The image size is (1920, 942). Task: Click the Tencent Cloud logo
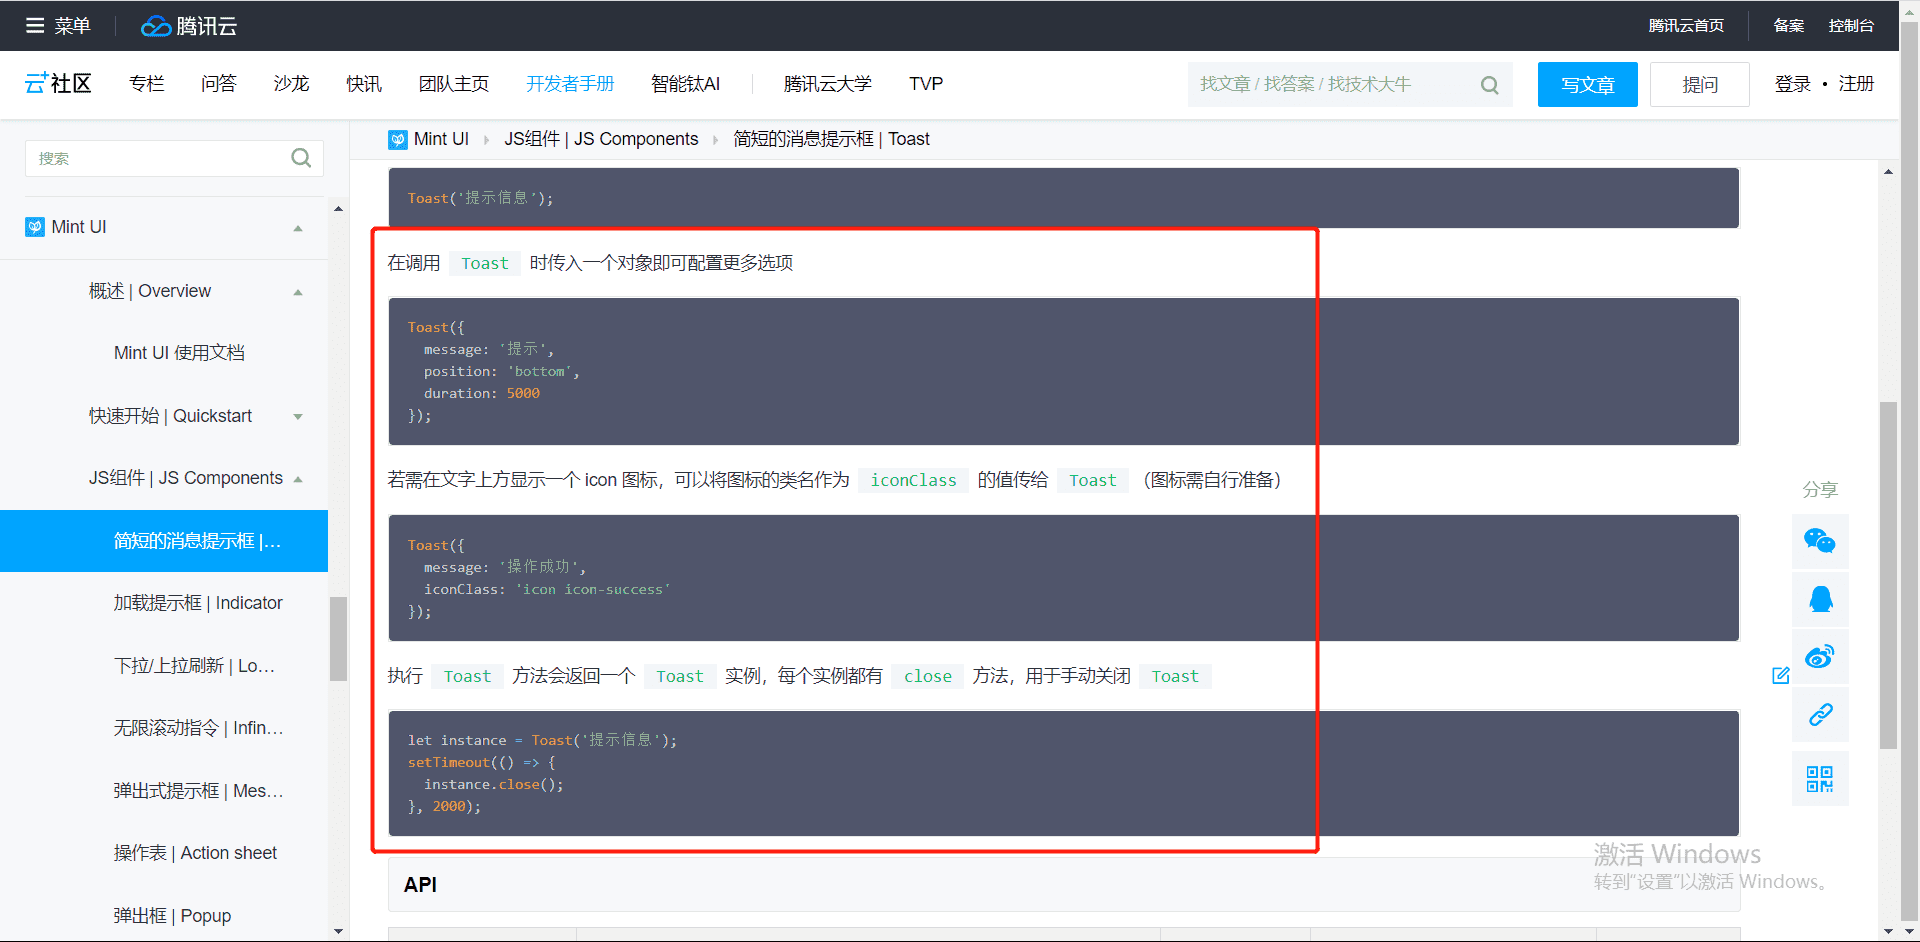coord(189,26)
